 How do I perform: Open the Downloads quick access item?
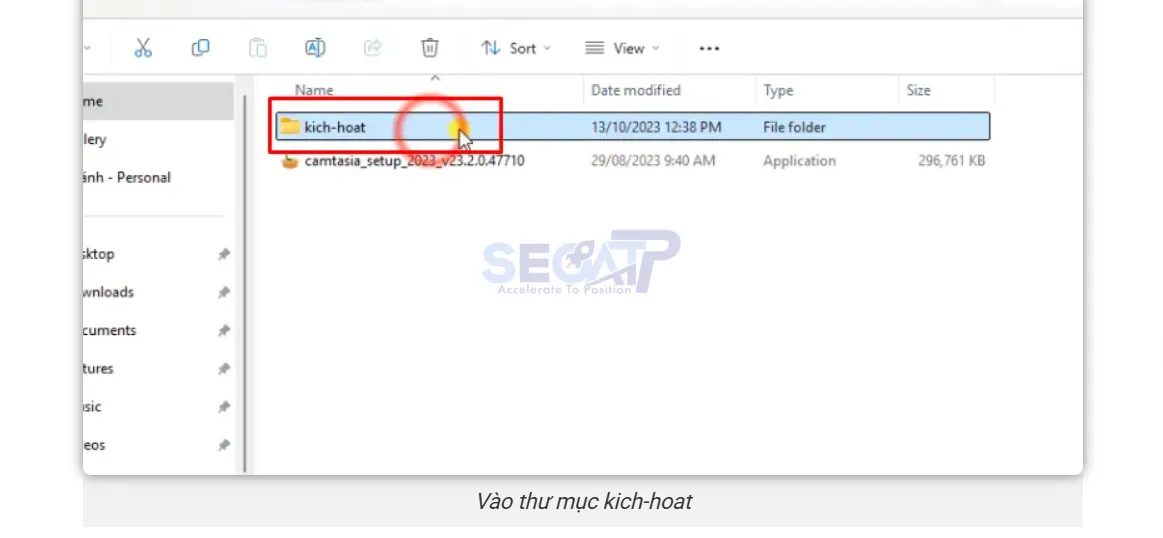pyautogui.click(x=108, y=292)
